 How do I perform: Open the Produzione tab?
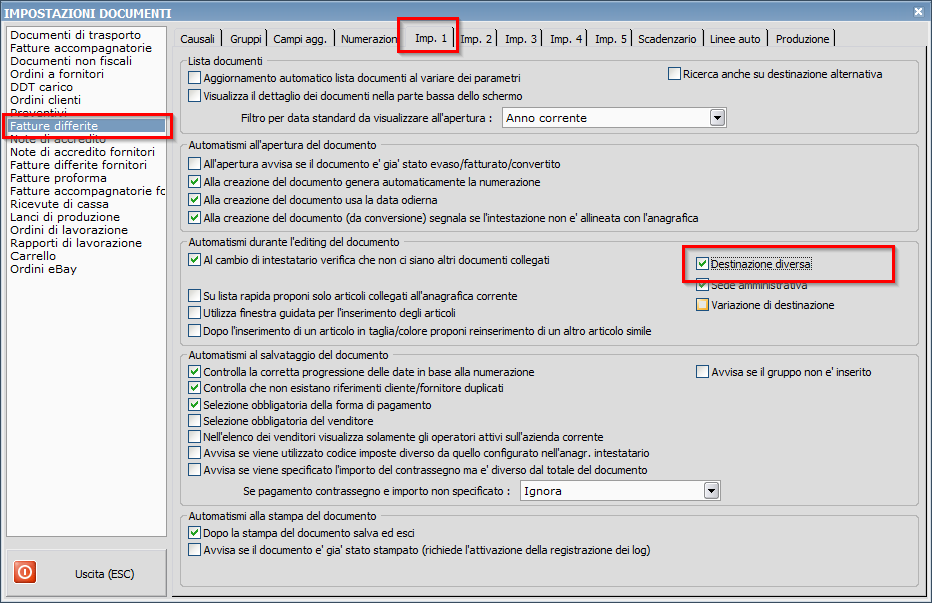802,39
